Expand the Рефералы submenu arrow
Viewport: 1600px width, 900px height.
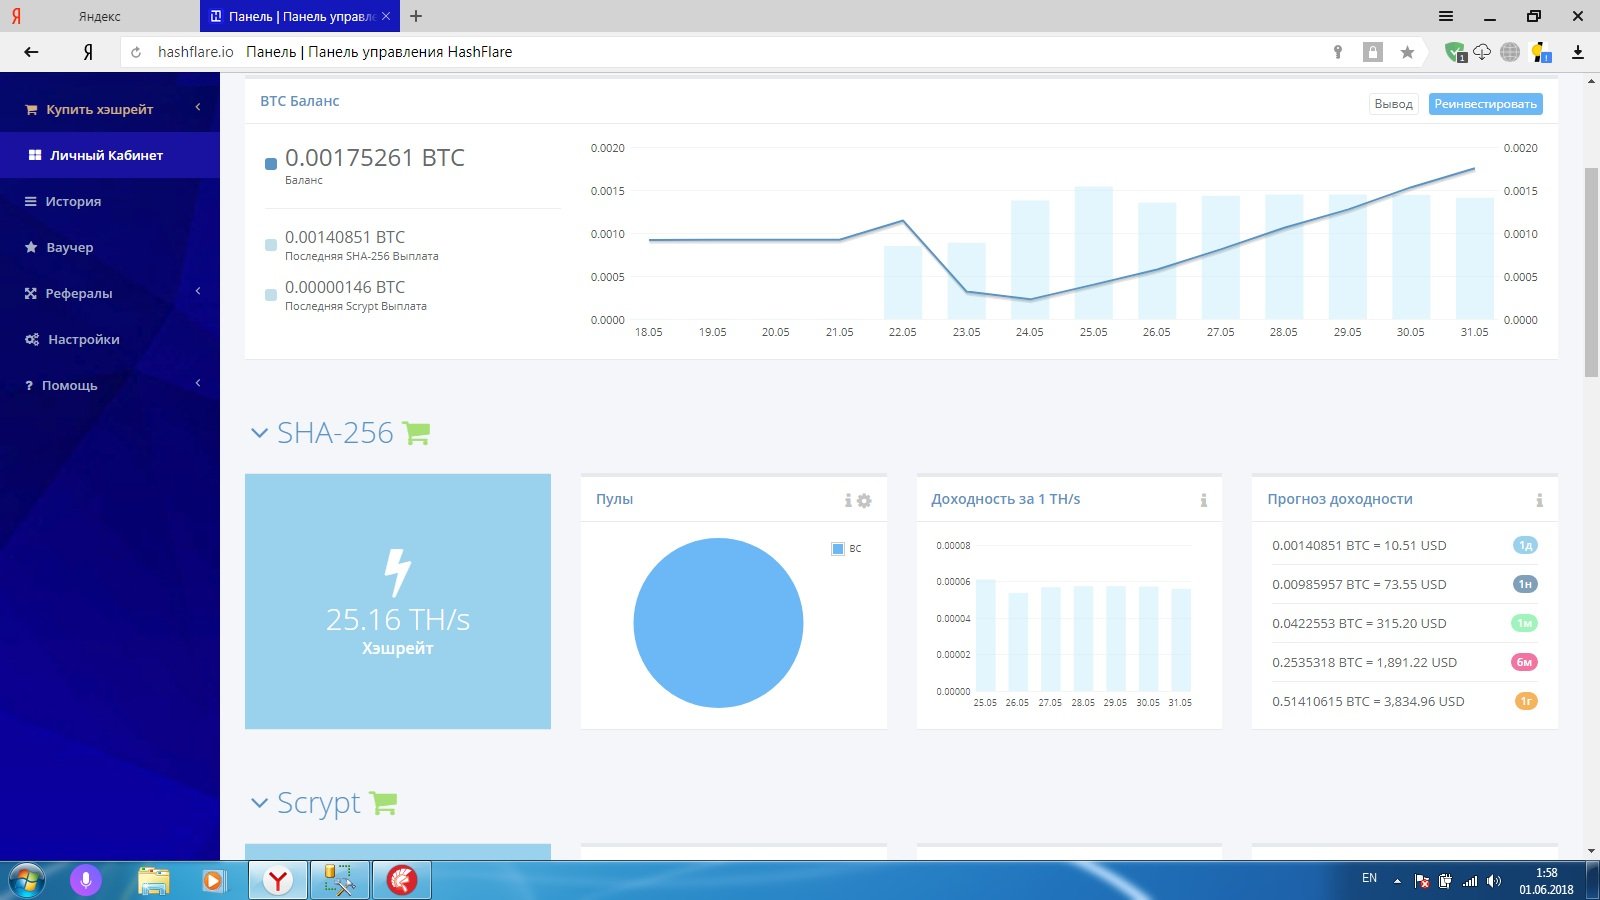(x=198, y=291)
